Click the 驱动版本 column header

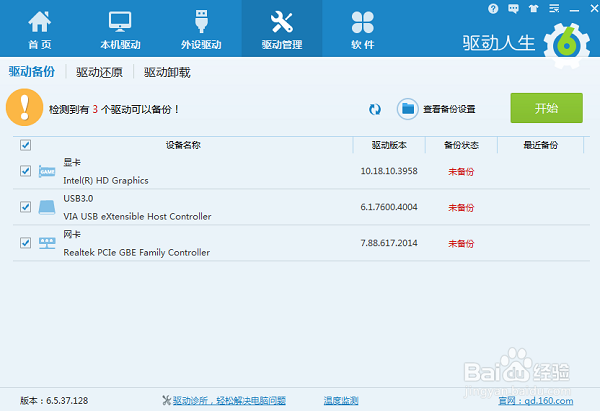click(x=389, y=145)
